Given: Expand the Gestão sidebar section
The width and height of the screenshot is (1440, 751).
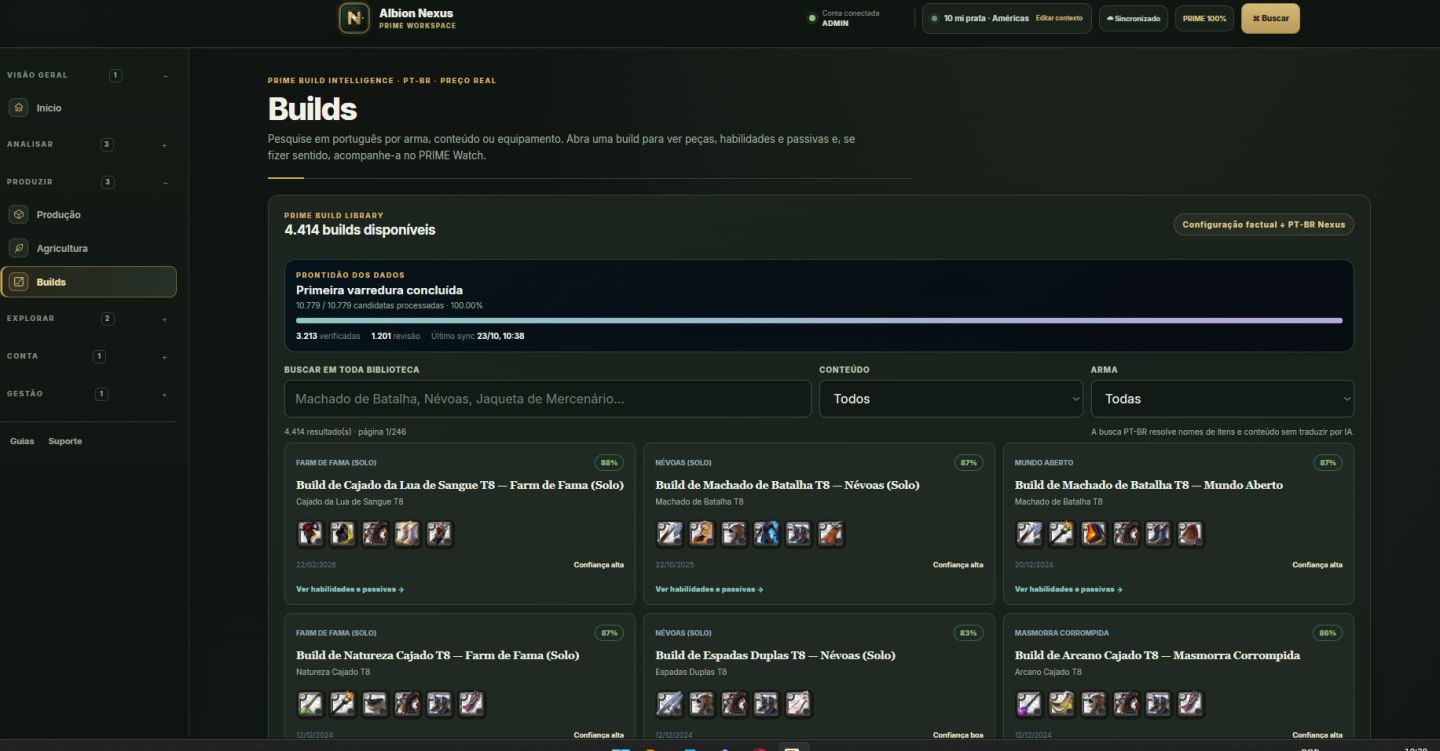Looking at the screenshot, I should coord(165,394).
